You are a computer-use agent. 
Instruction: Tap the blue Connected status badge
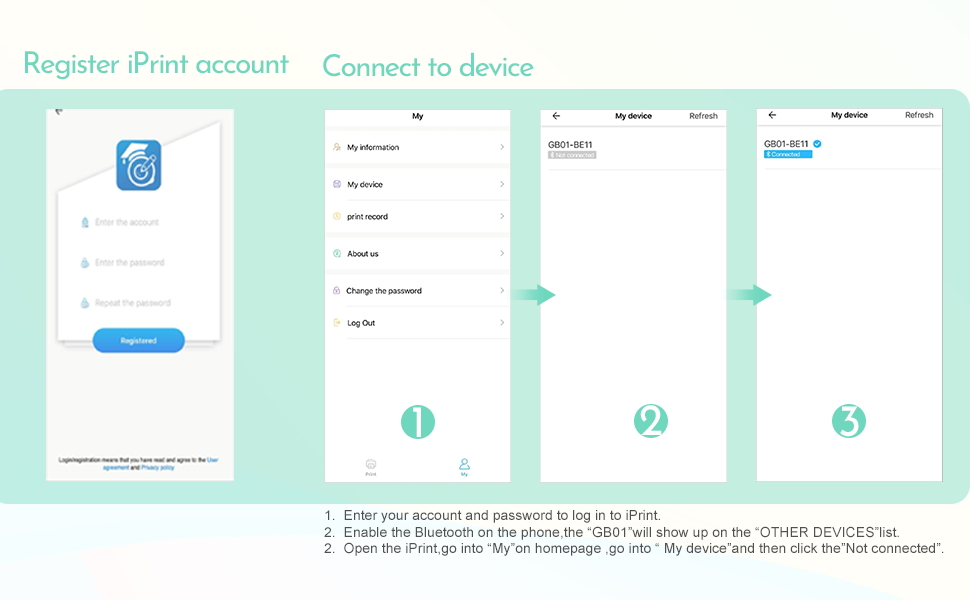point(788,155)
